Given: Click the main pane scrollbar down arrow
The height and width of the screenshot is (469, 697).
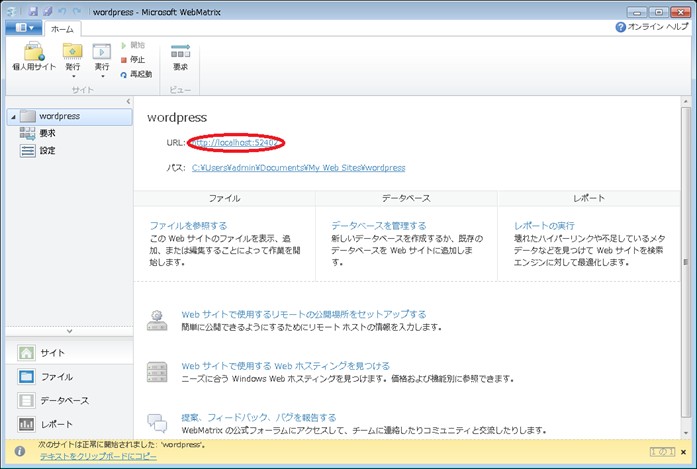Looking at the screenshot, I should (685, 433).
